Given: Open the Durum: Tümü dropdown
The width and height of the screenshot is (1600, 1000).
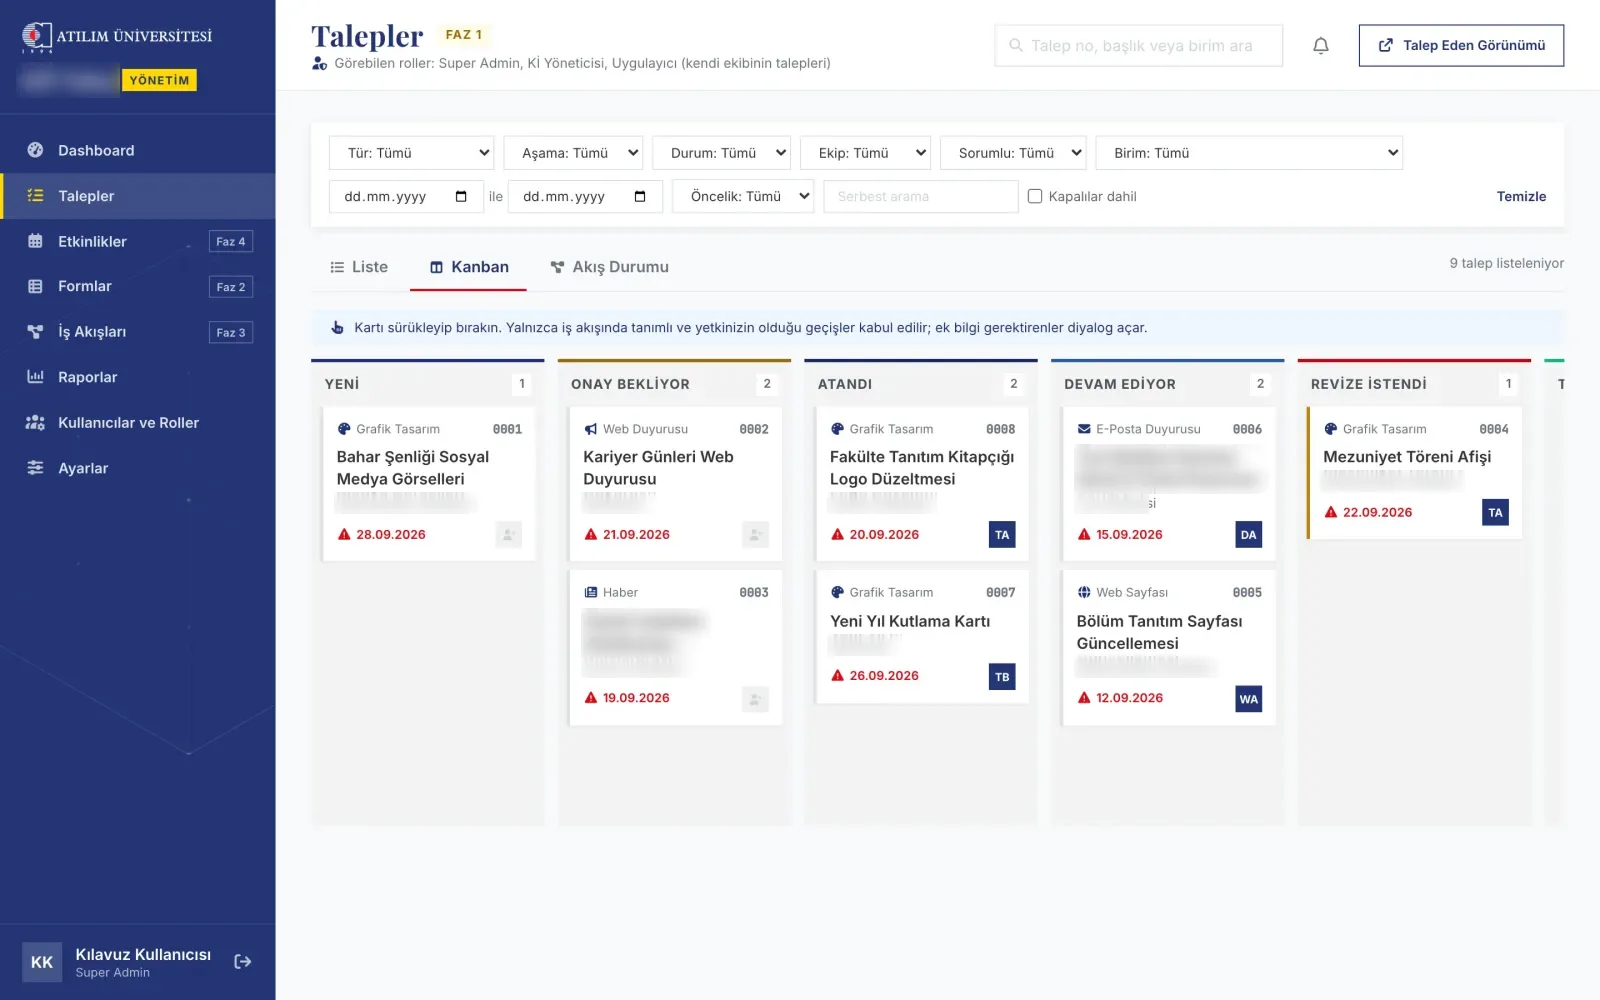Looking at the screenshot, I should coord(721,153).
